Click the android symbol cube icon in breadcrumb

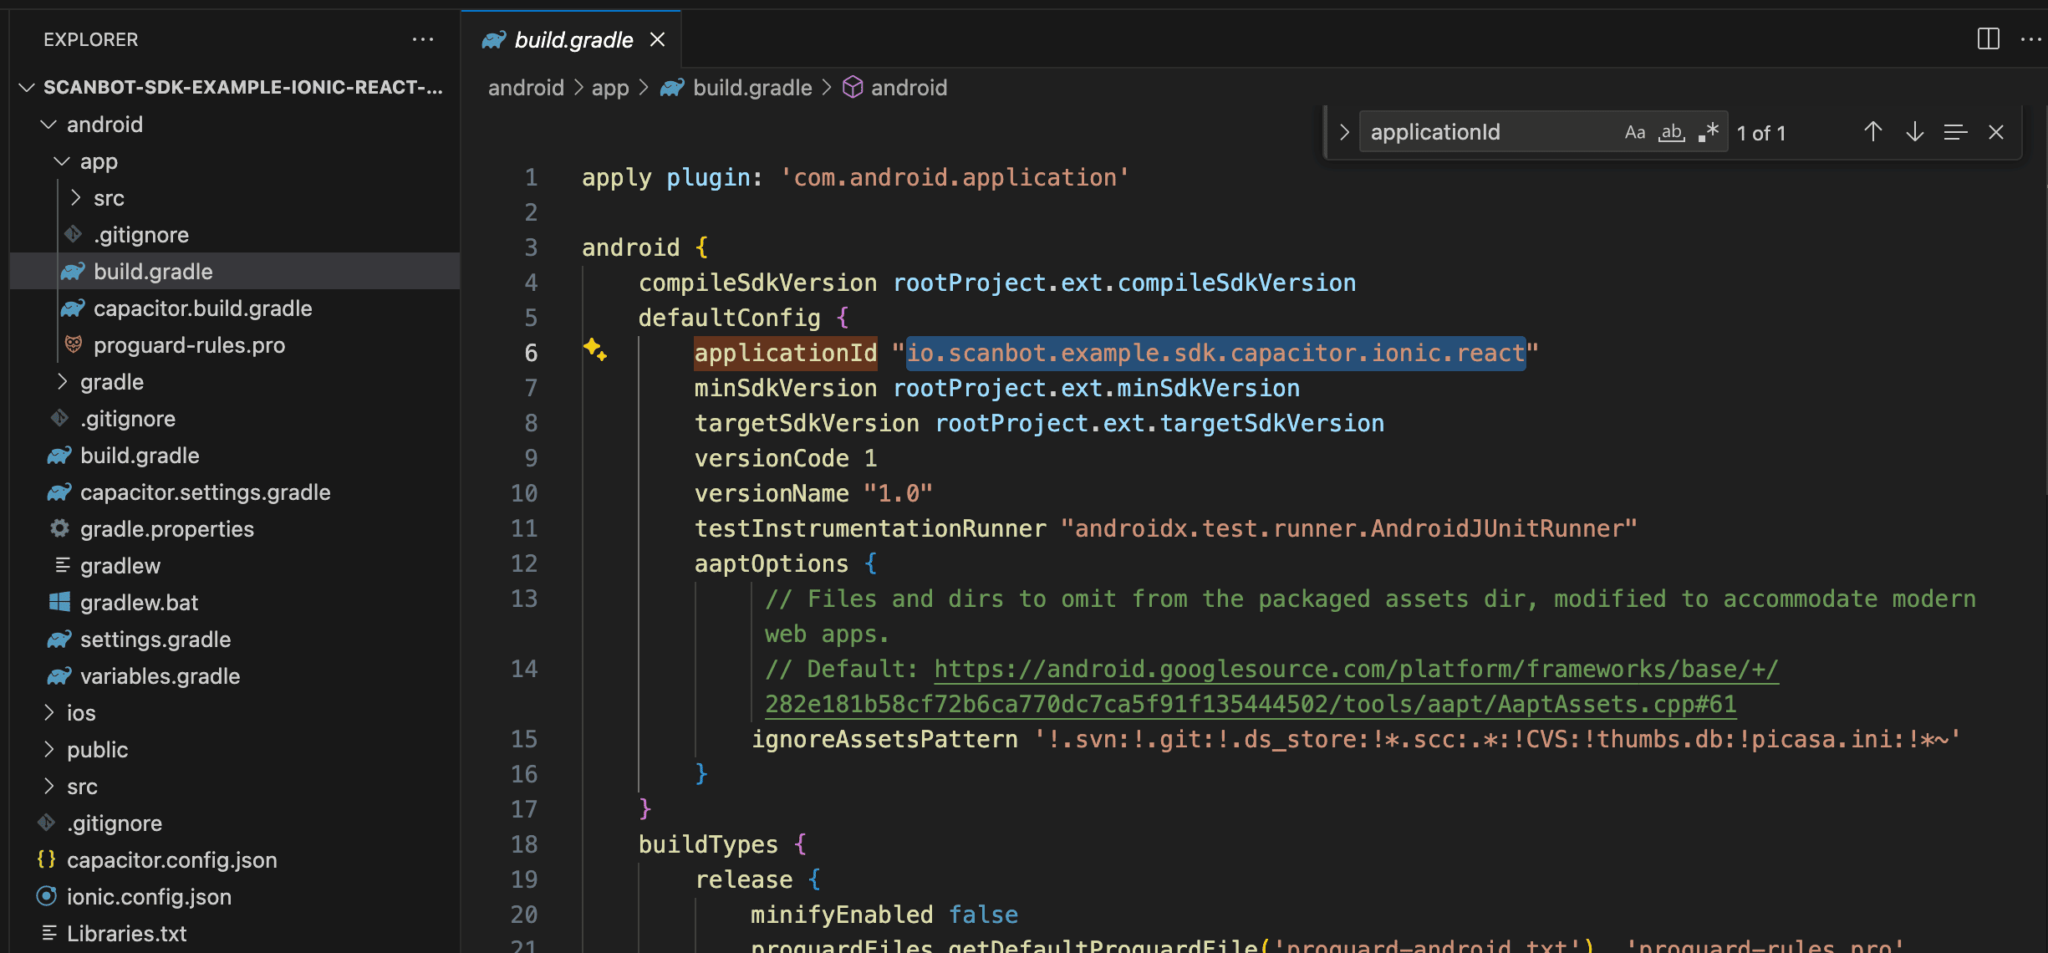[x=855, y=88]
